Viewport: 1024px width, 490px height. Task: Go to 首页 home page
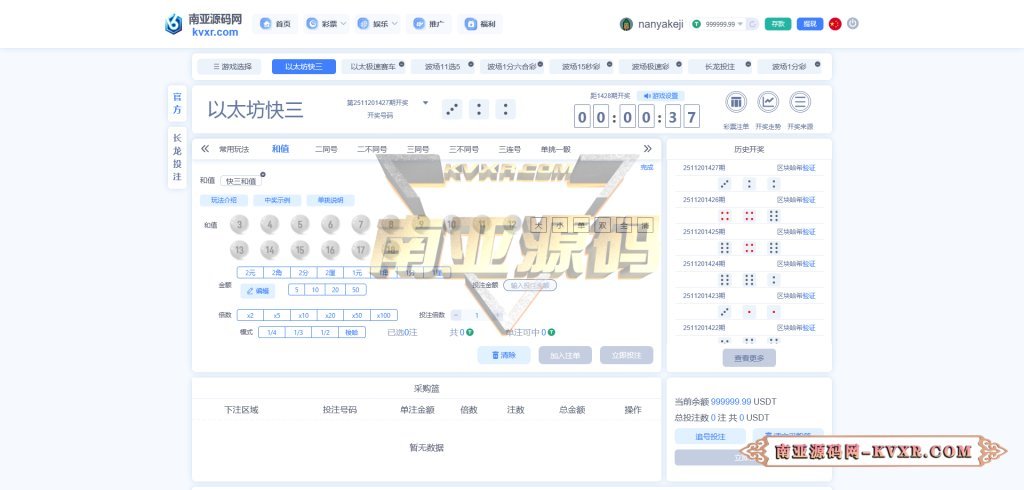click(x=275, y=24)
